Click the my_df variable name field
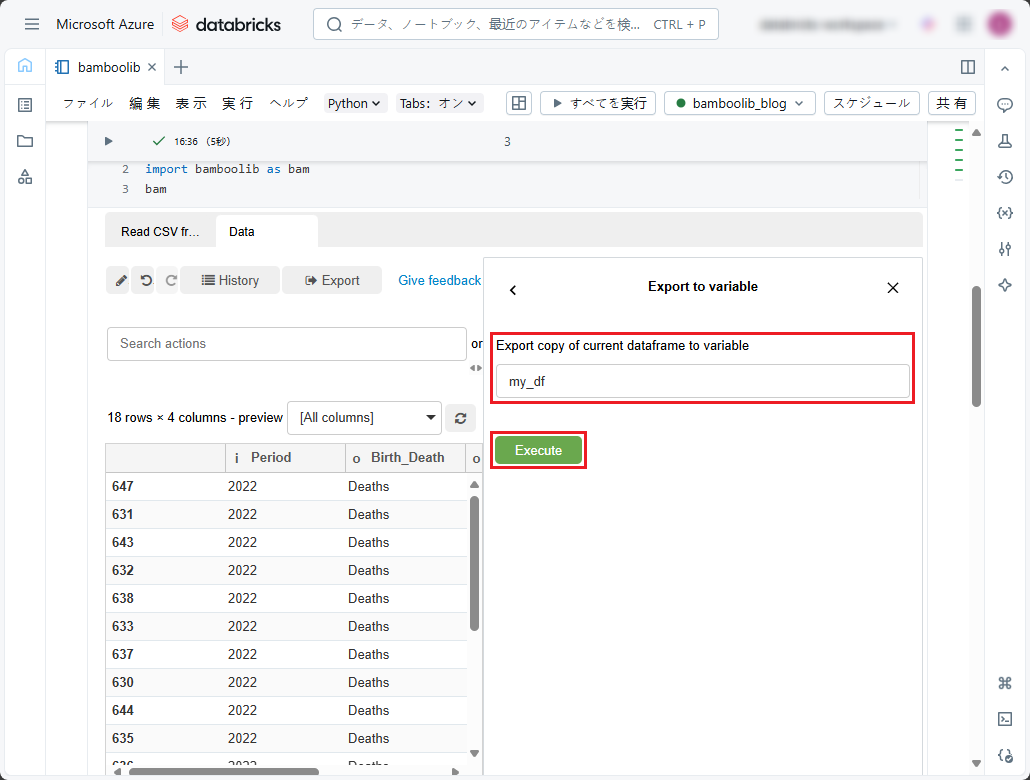The image size is (1030, 780). (x=702, y=381)
